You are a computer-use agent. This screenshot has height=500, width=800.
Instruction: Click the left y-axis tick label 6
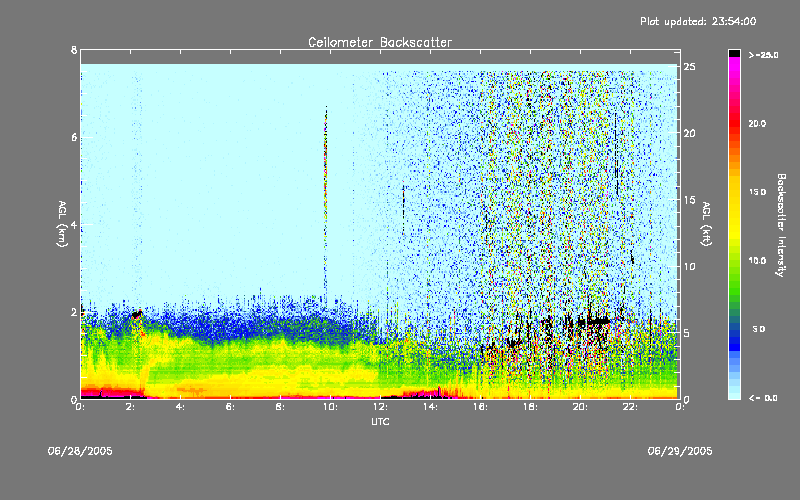point(74,138)
